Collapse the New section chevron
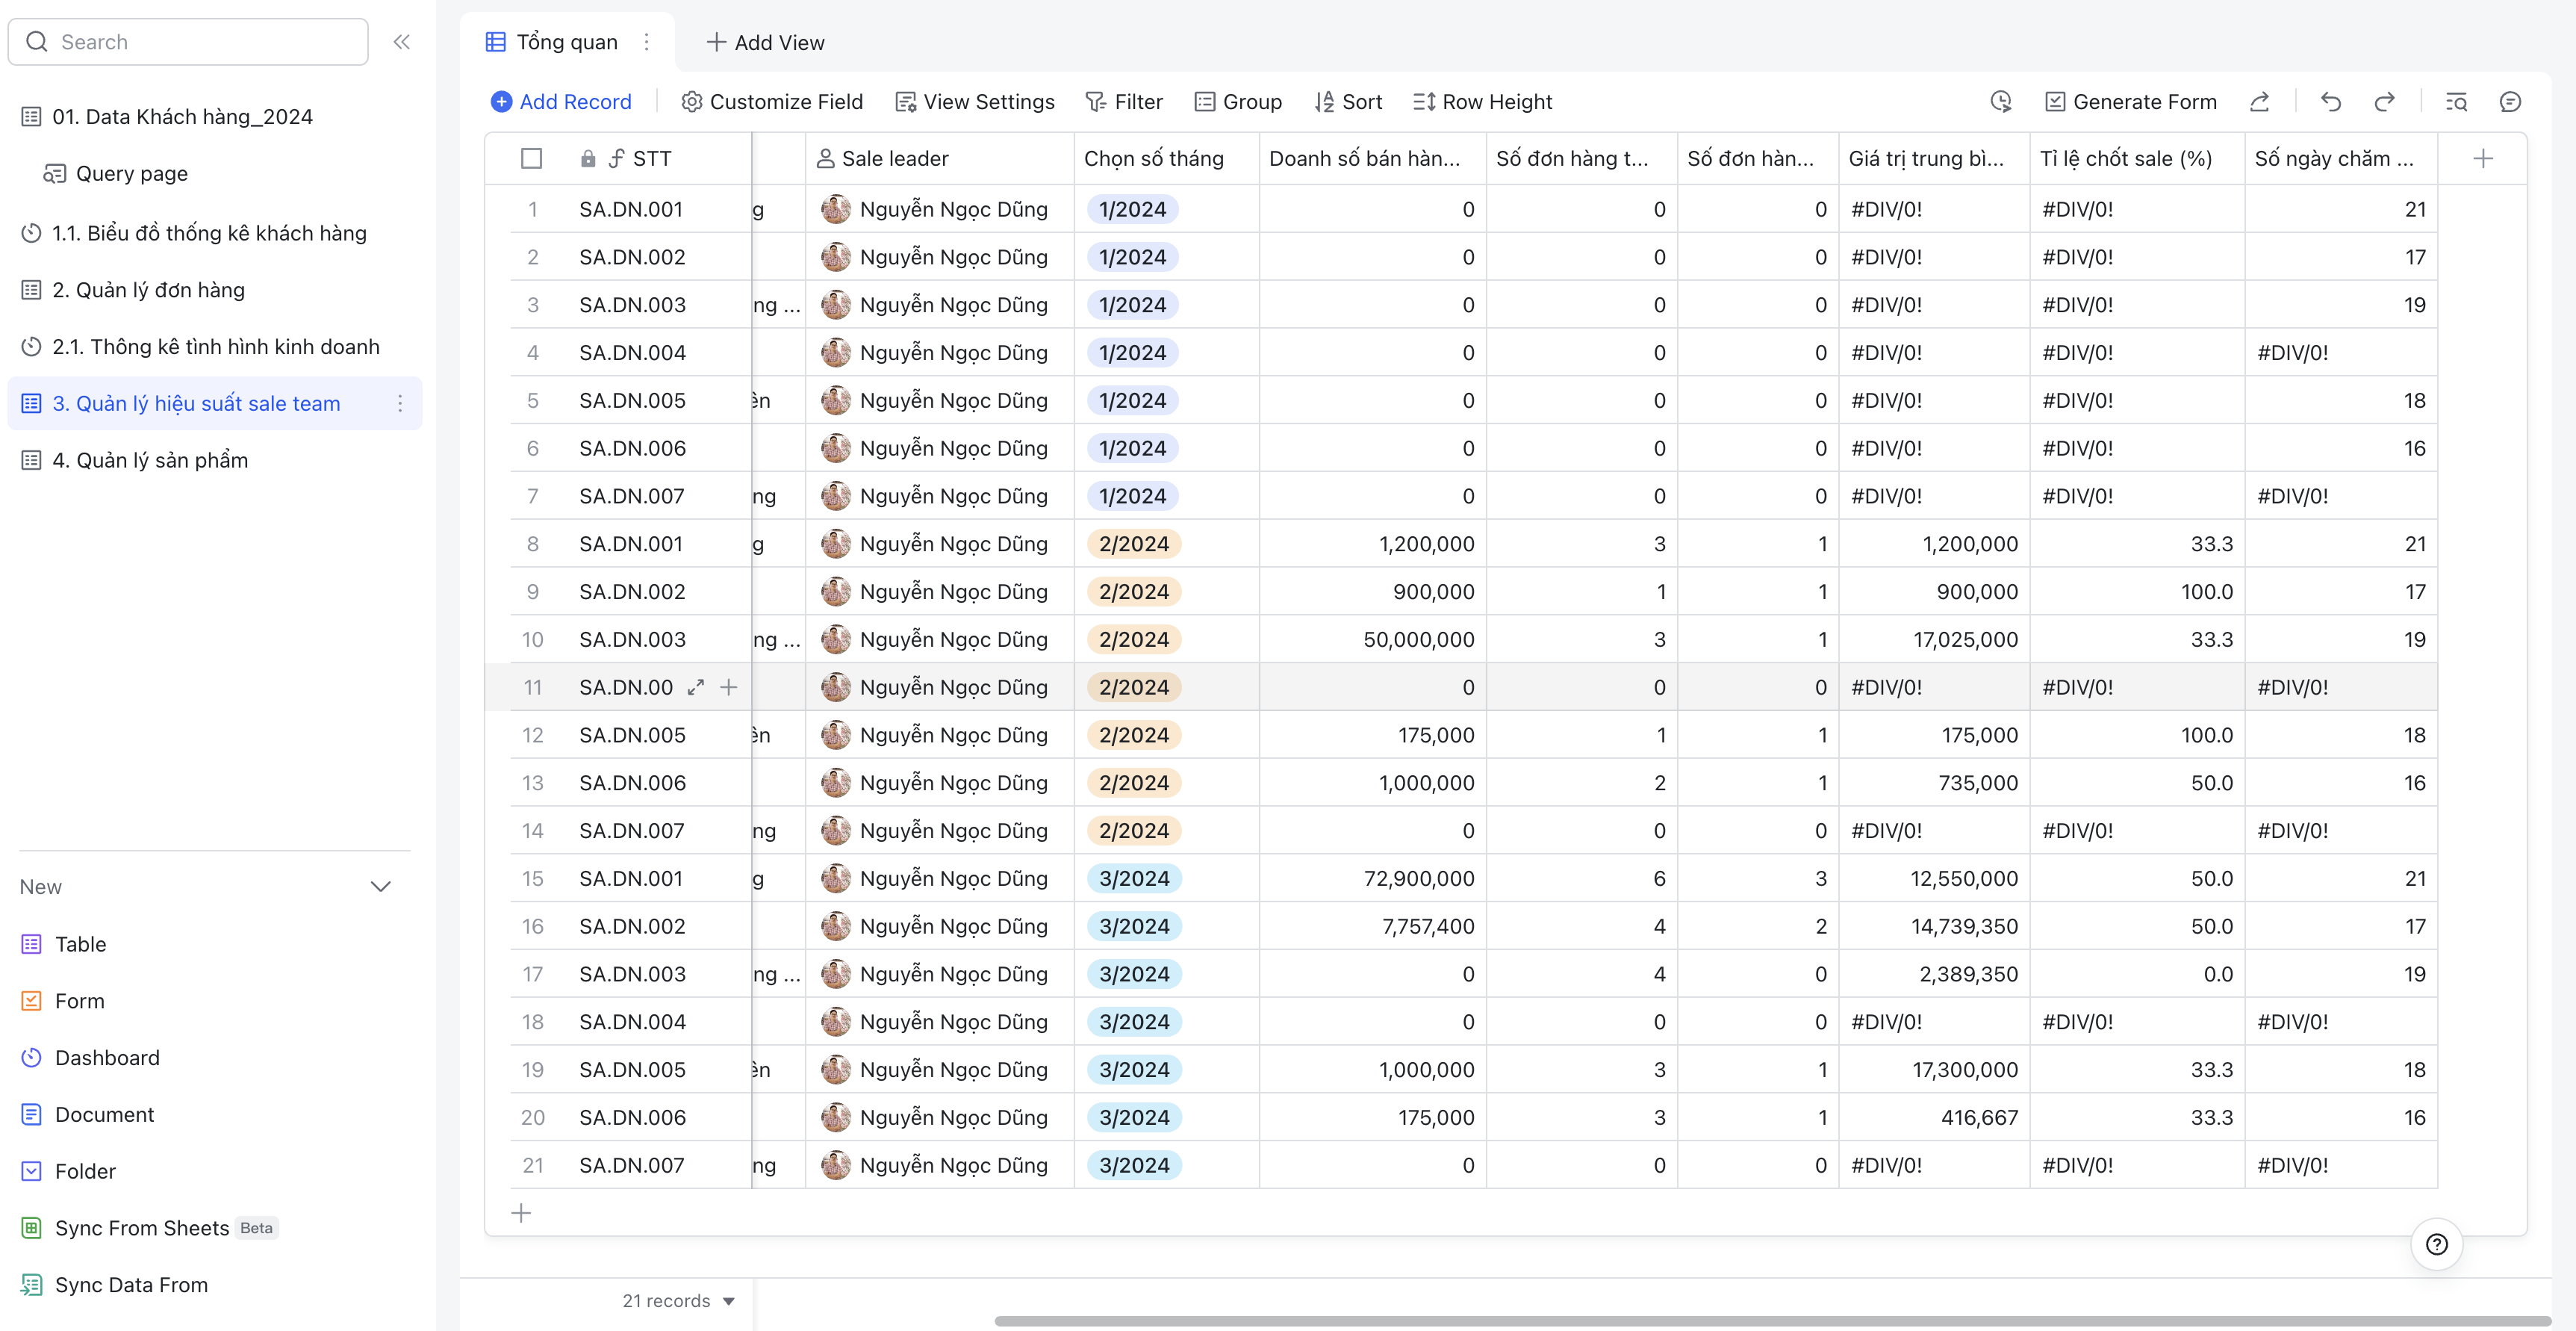2576x1331 pixels. pos(381,887)
